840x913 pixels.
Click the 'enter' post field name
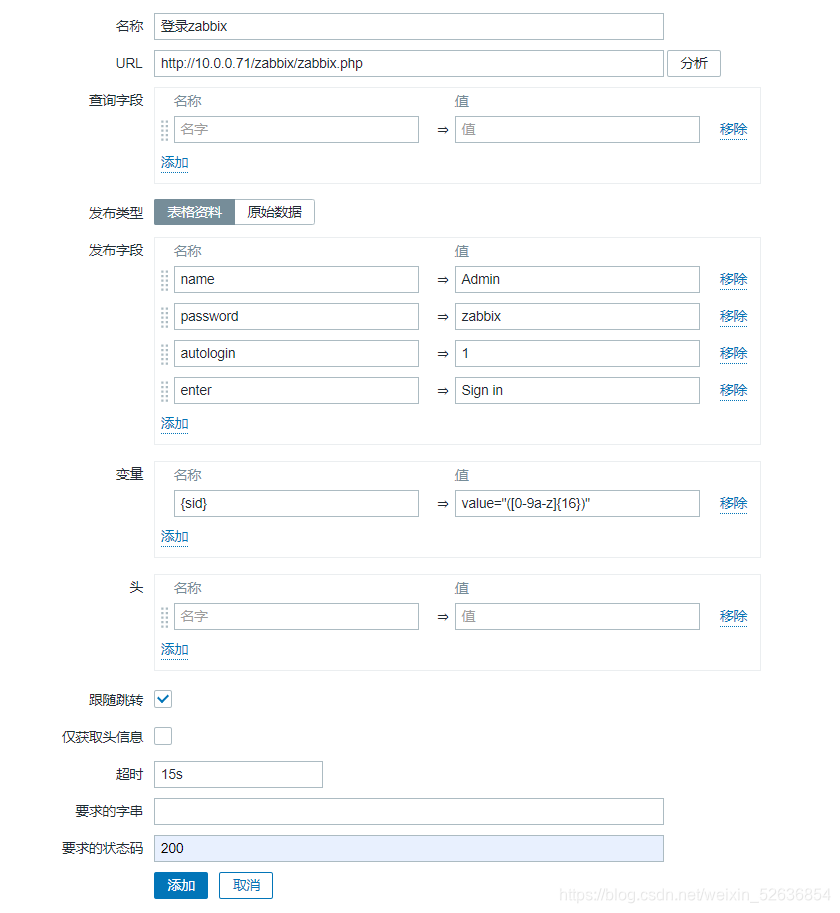(x=296, y=391)
